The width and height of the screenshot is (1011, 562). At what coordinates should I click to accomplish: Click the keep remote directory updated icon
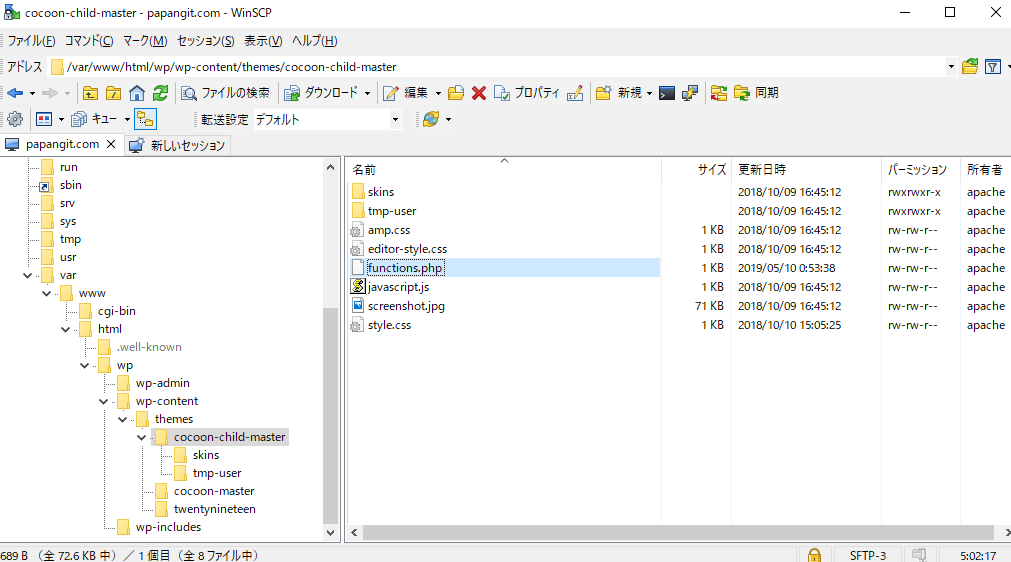click(x=431, y=119)
